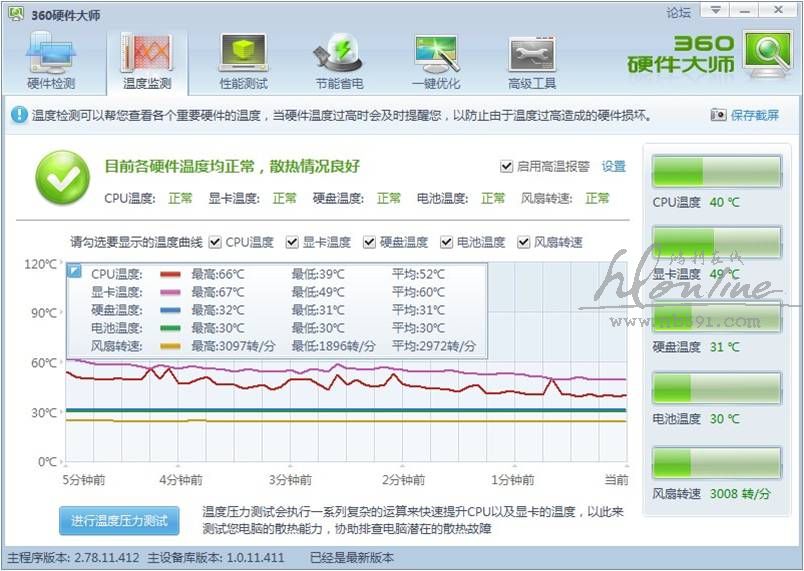Open the title bar dropdown menu arrow

(x=716, y=10)
